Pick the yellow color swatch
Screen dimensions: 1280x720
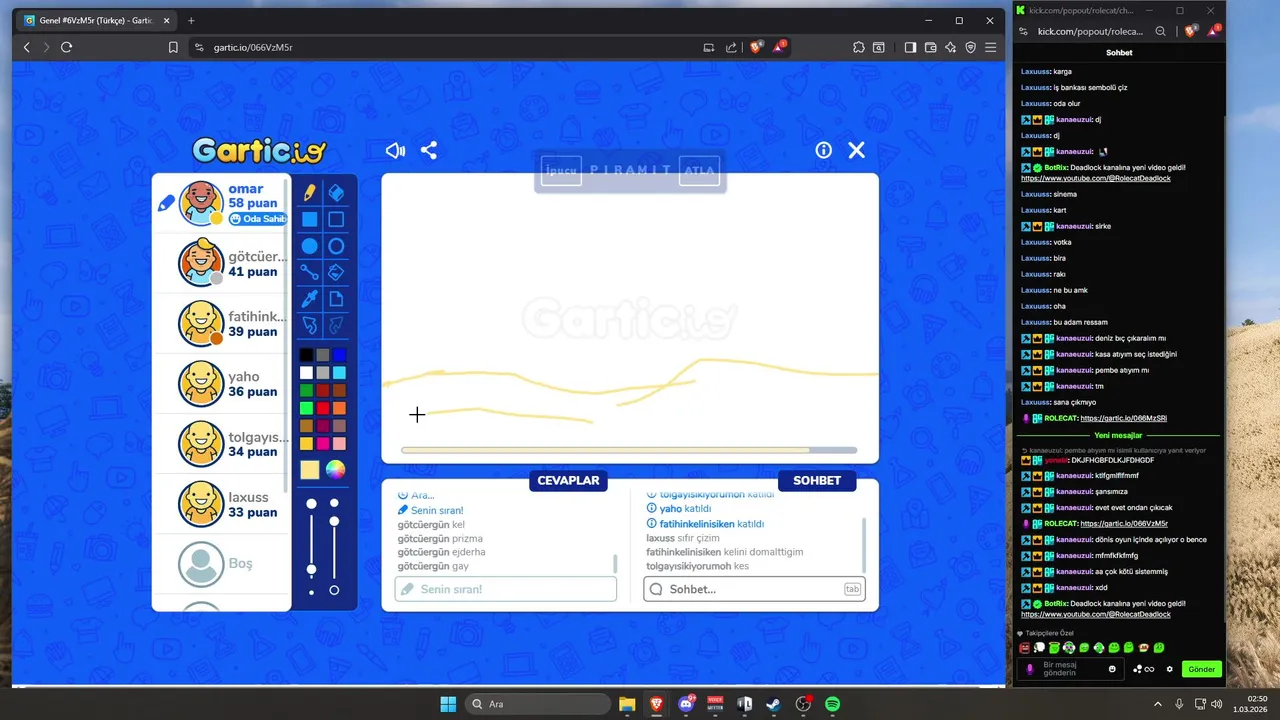(x=307, y=444)
